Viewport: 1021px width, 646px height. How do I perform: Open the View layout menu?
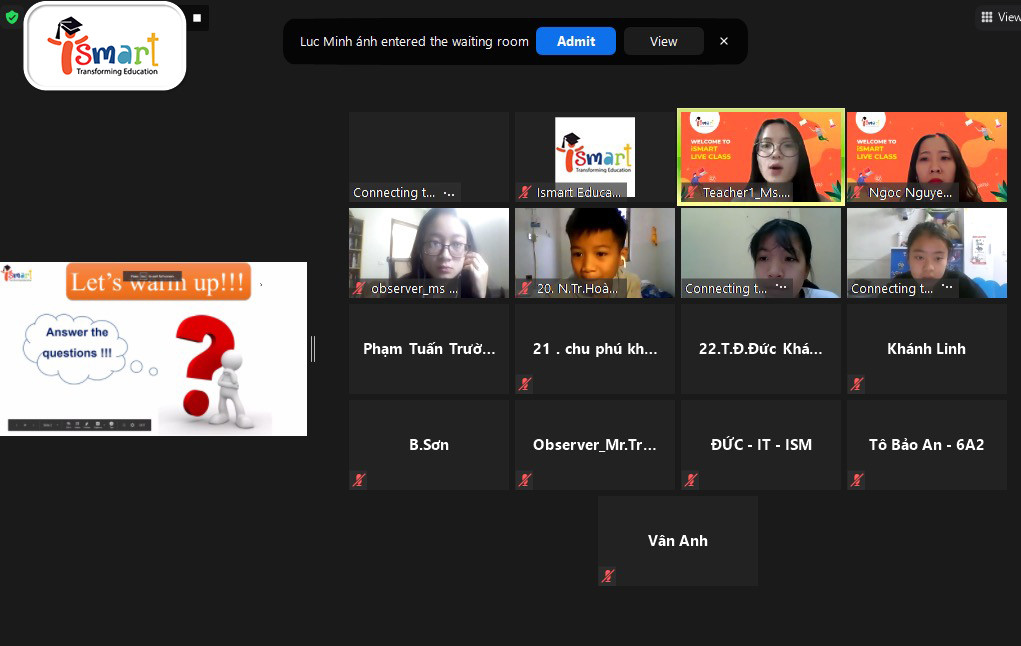(1000, 17)
